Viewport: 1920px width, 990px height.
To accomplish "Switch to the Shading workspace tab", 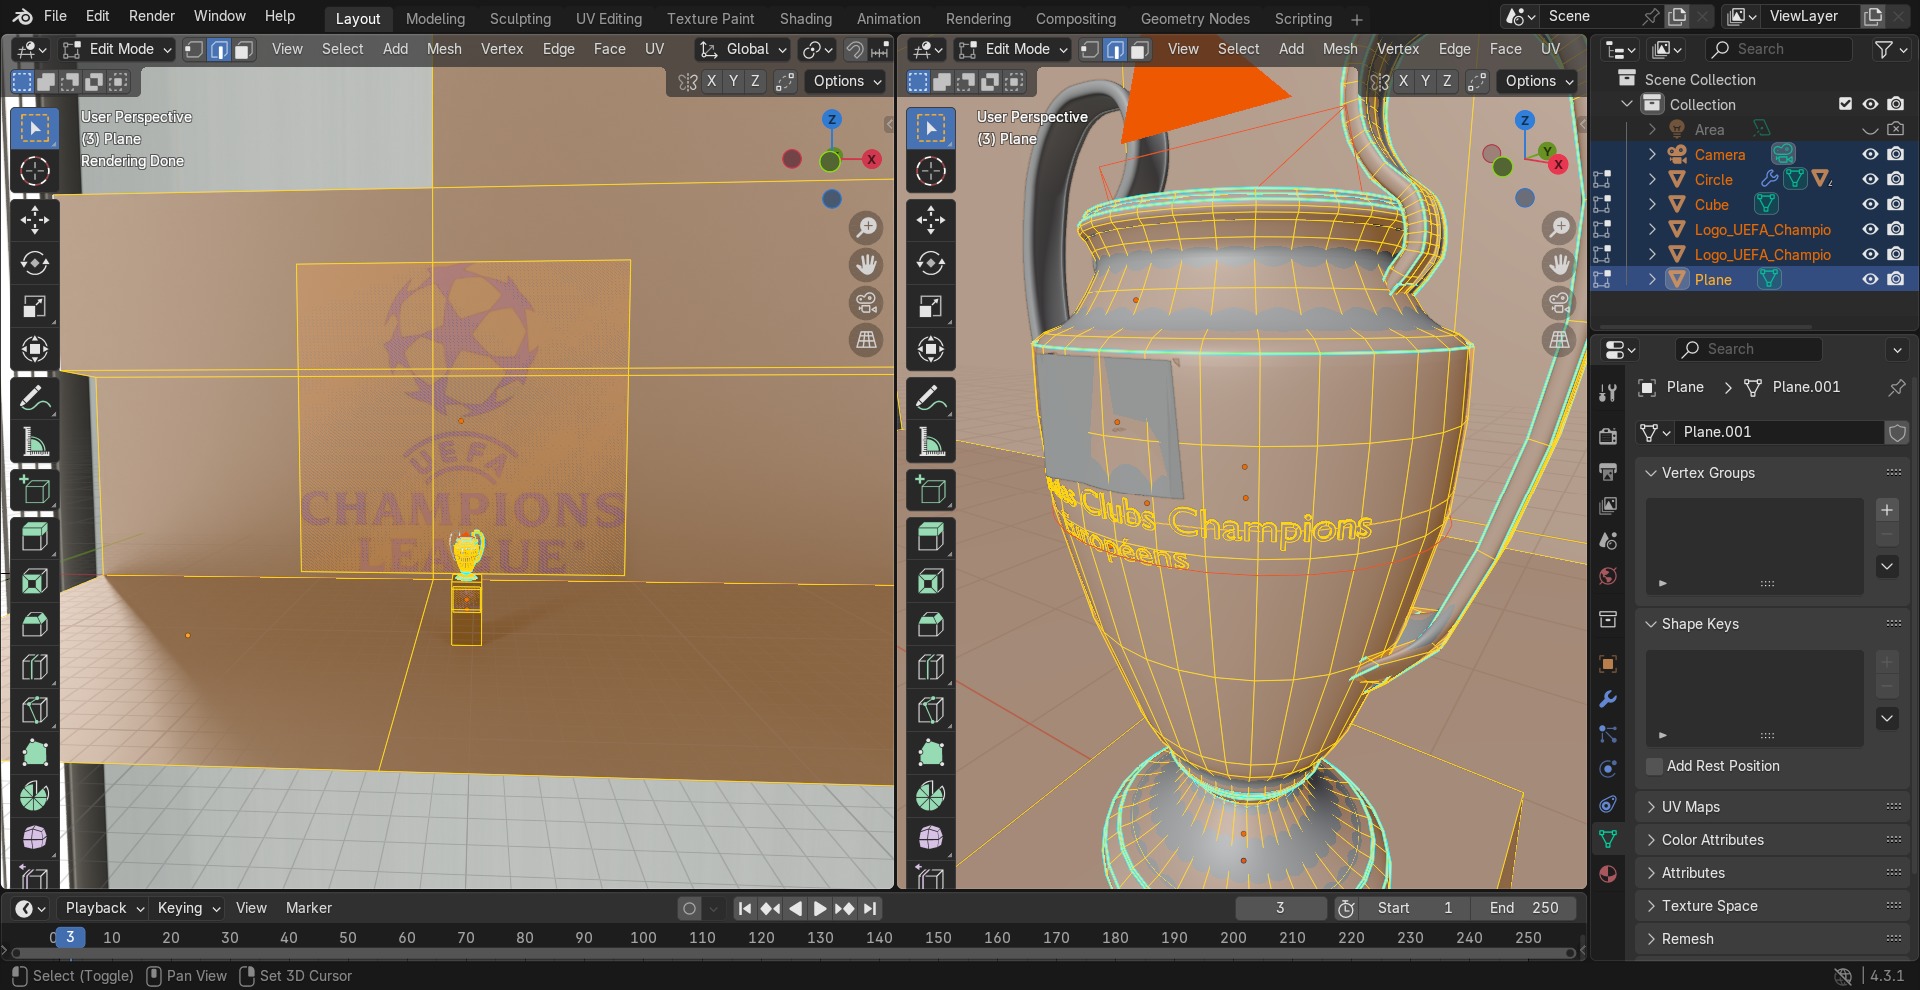I will pos(805,19).
